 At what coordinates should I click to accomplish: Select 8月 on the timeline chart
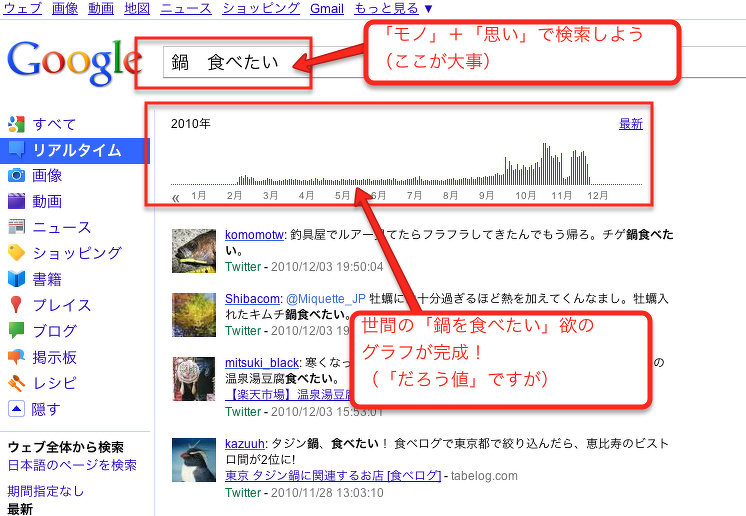point(451,195)
